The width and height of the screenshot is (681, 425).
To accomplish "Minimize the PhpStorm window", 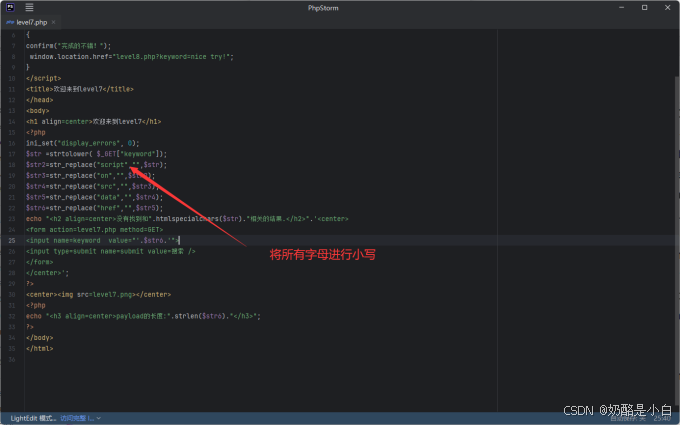I will [x=621, y=7].
